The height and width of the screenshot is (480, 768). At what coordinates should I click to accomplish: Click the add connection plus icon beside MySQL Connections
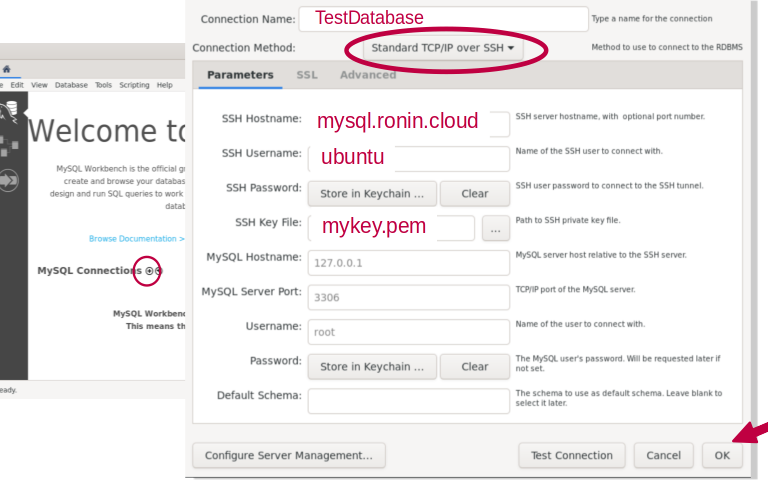[x=149, y=271]
